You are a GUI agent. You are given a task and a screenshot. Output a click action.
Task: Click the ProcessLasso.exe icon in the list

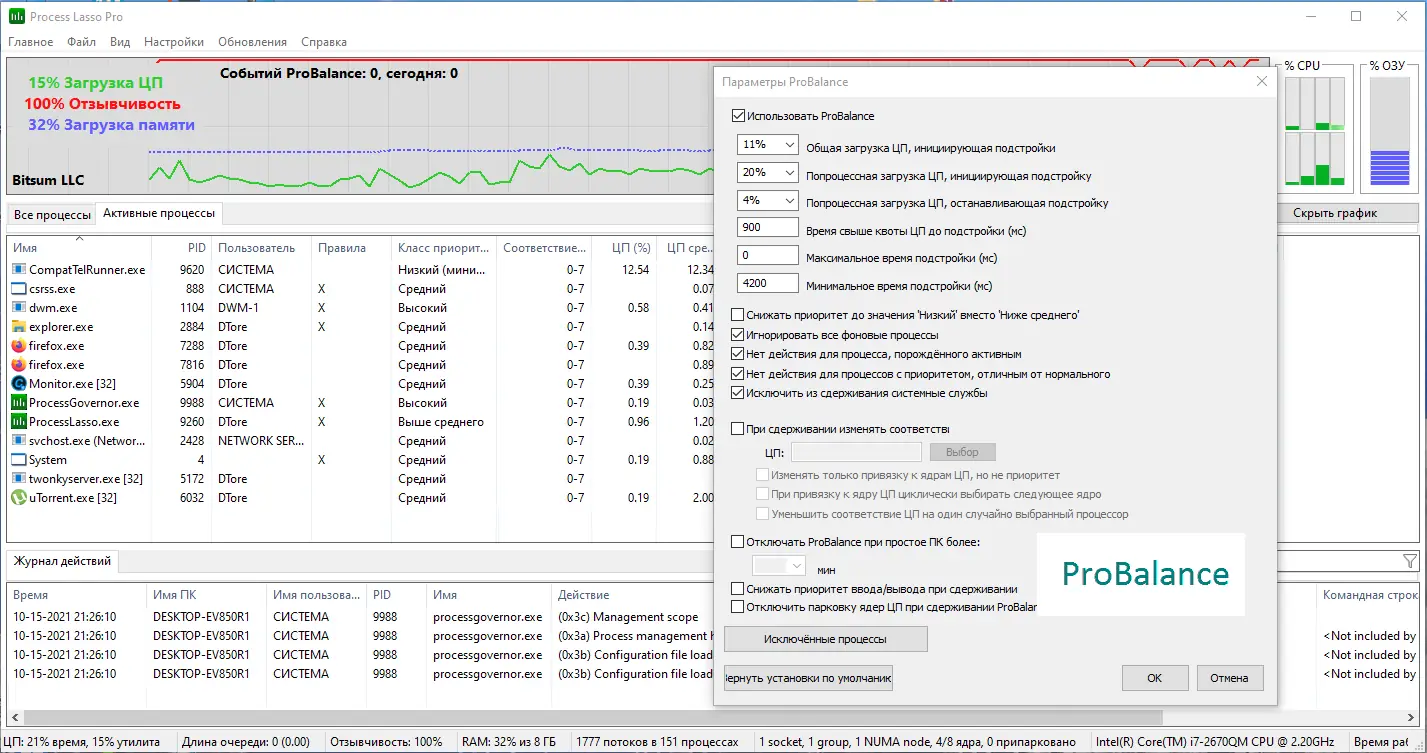(x=19, y=422)
